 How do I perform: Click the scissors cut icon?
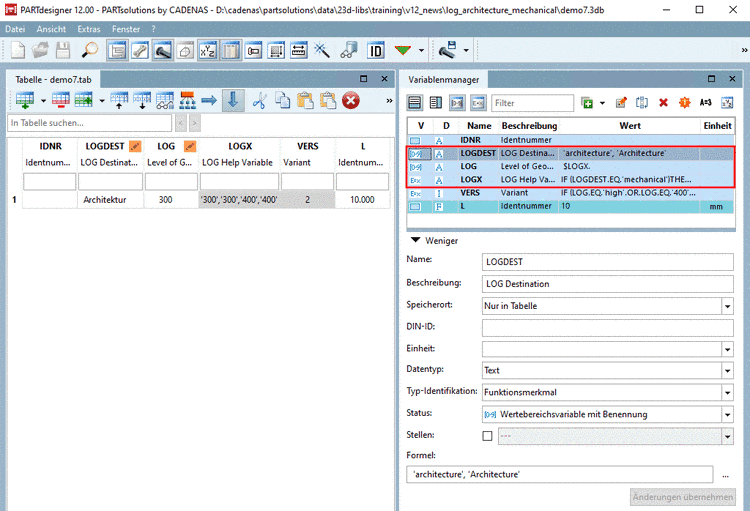[259, 100]
